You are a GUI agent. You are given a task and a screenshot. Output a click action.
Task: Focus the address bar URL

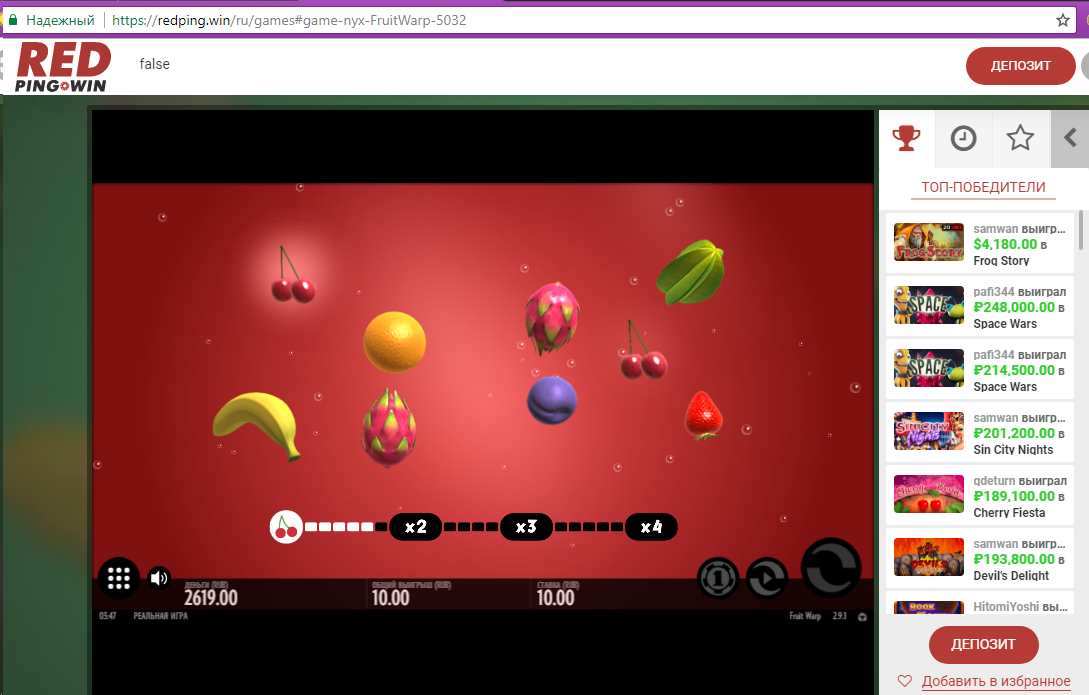(x=289, y=20)
